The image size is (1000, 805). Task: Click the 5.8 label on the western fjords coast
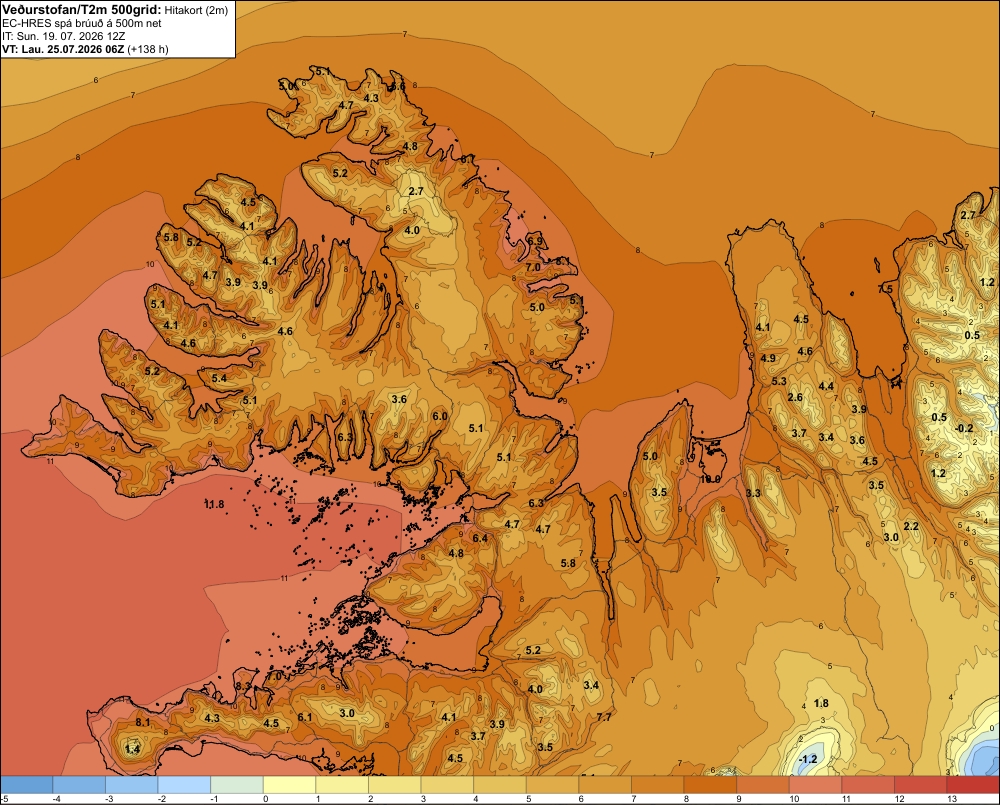(171, 237)
